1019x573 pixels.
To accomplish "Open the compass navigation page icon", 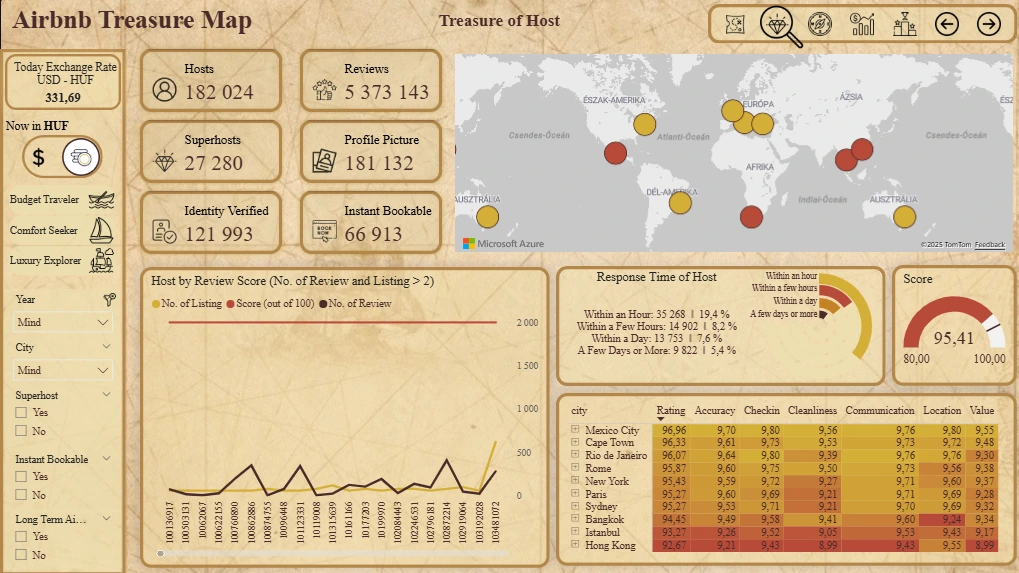I will (820, 24).
